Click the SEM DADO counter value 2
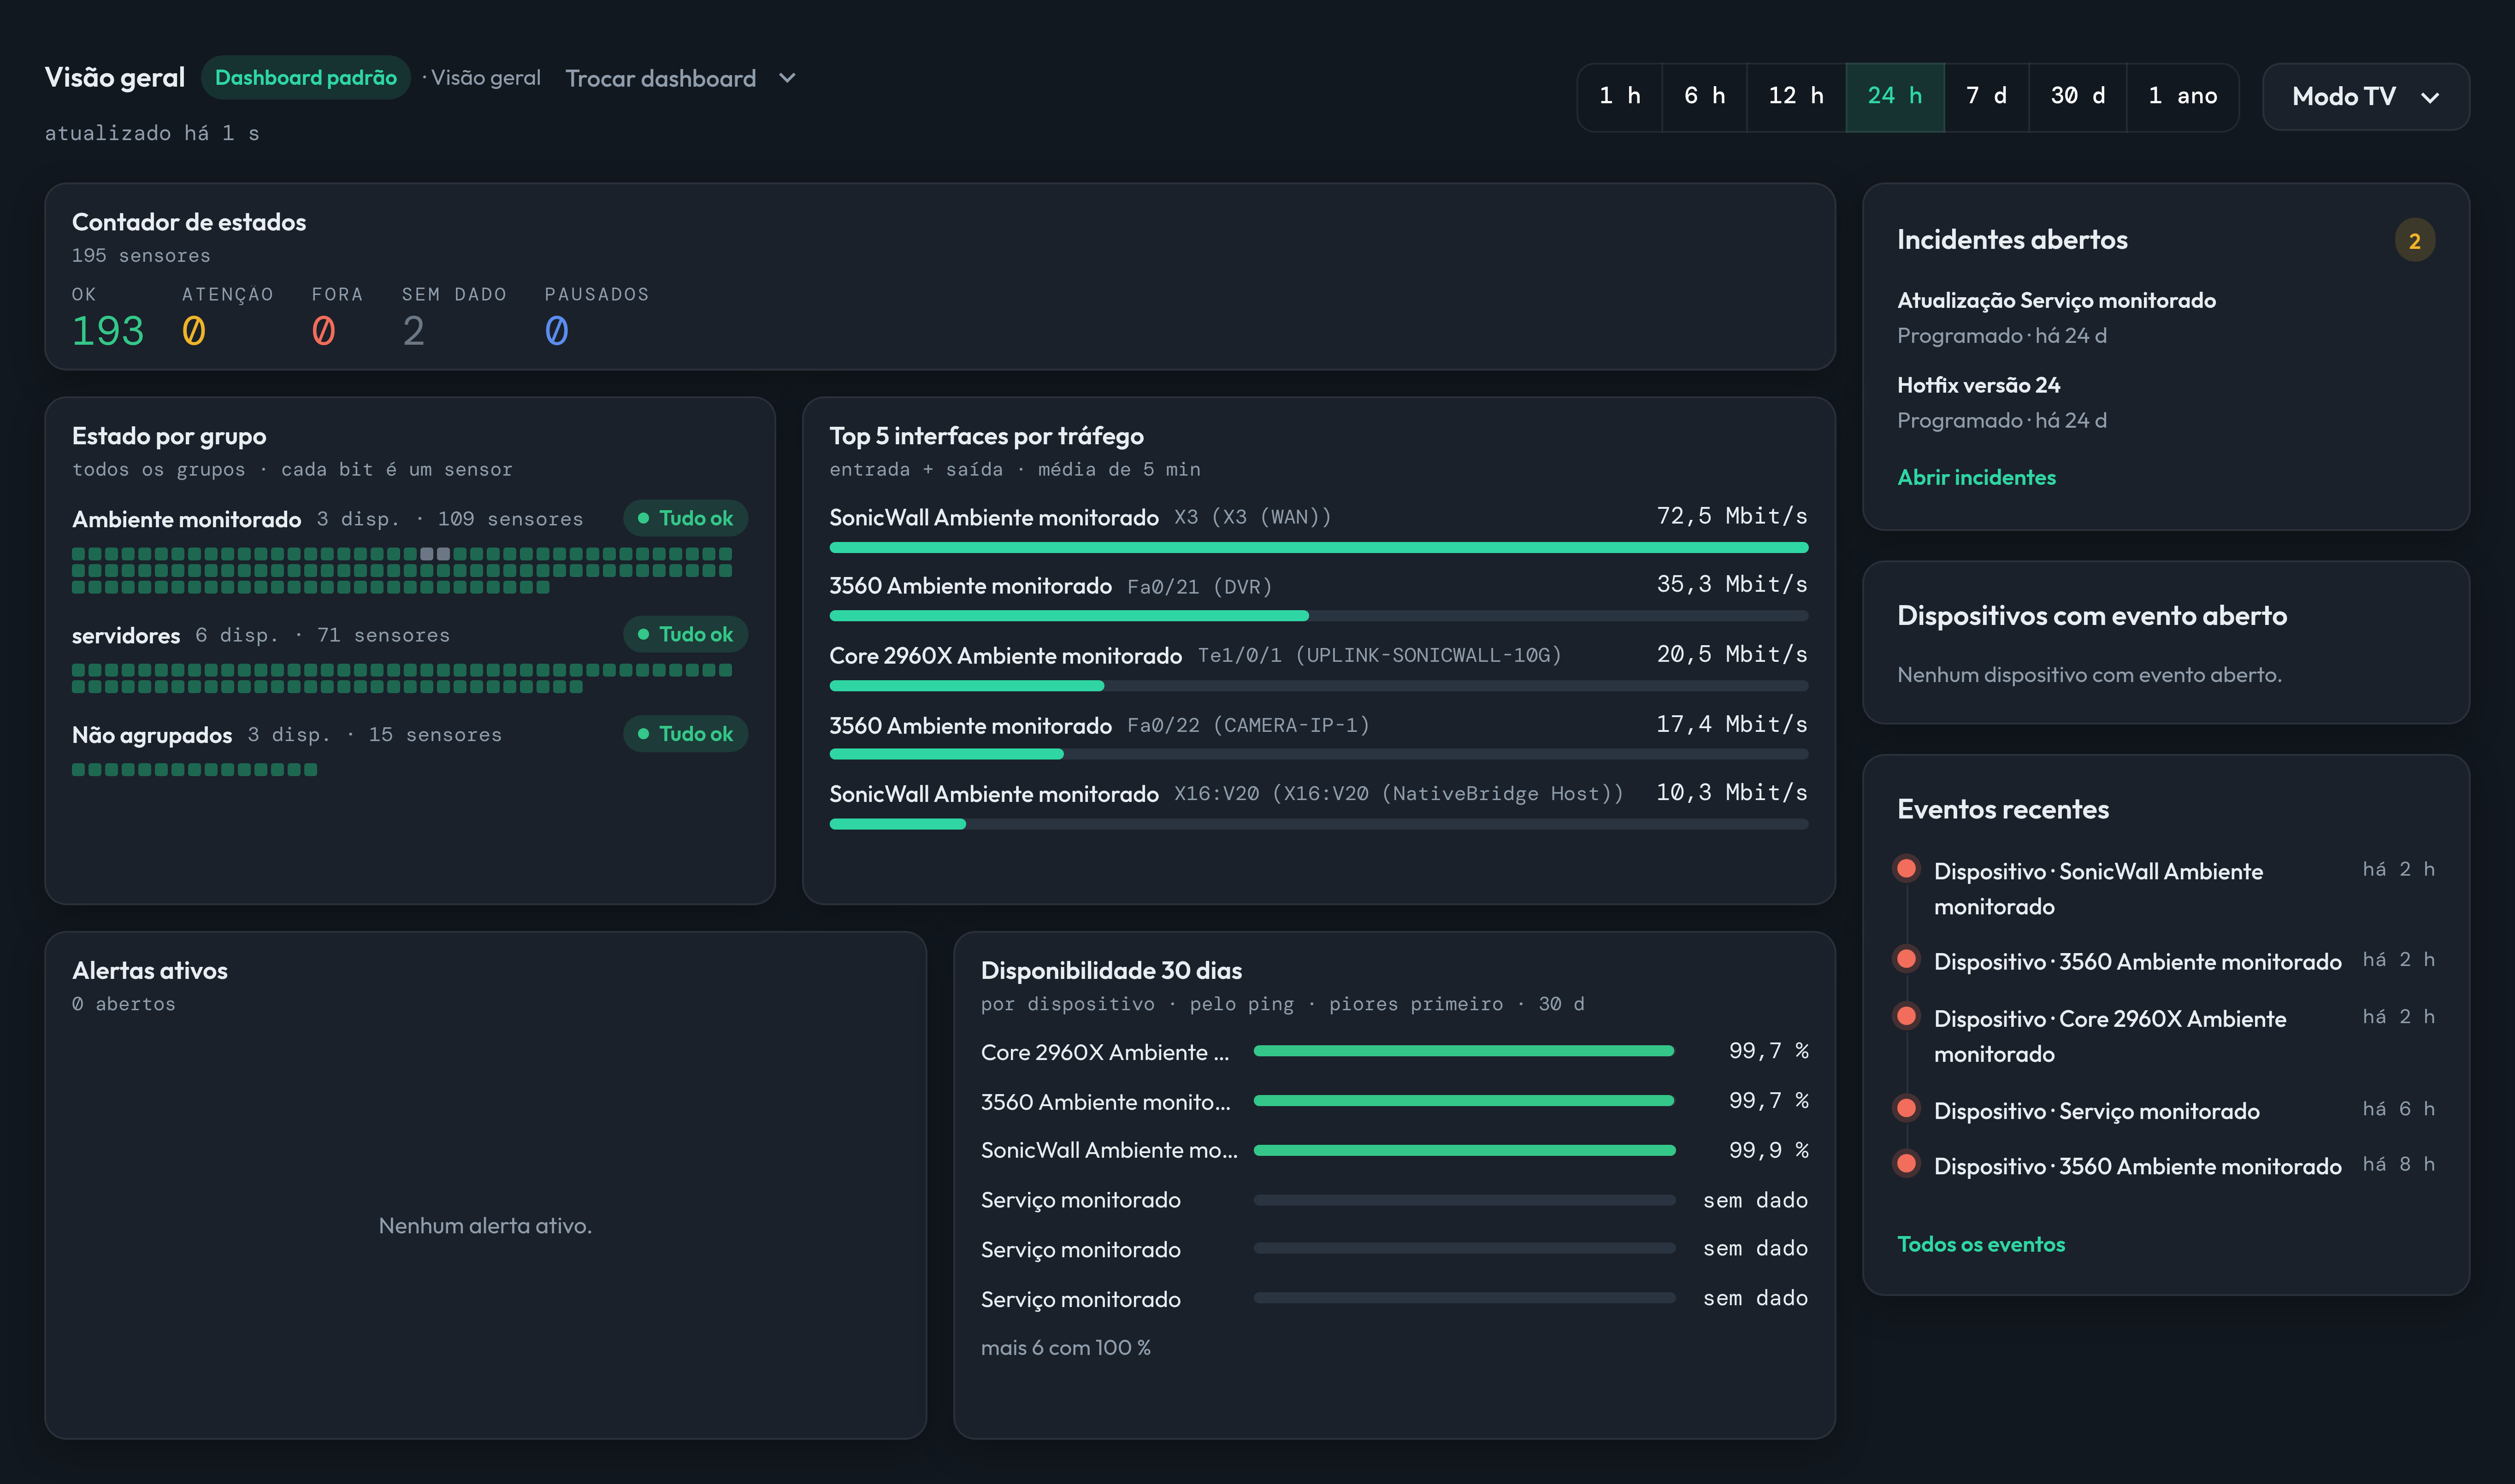The width and height of the screenshot is (2515, 1484). tap(414, 331)
